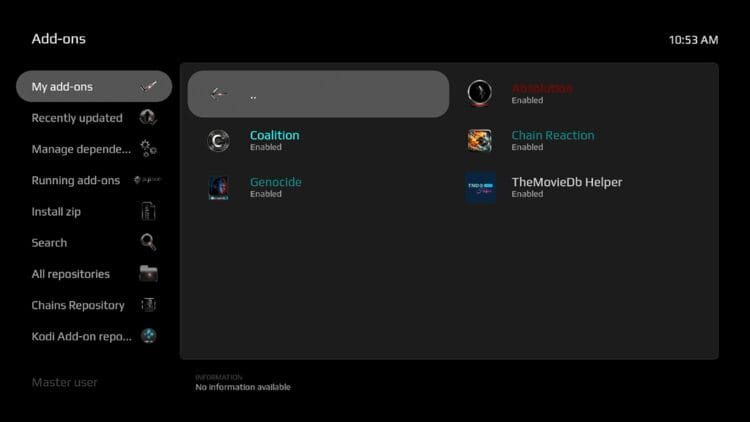This screenshot has height=422, width=750.
Task: Click the Manage dependencies gears icon
Action: [148, 149]
